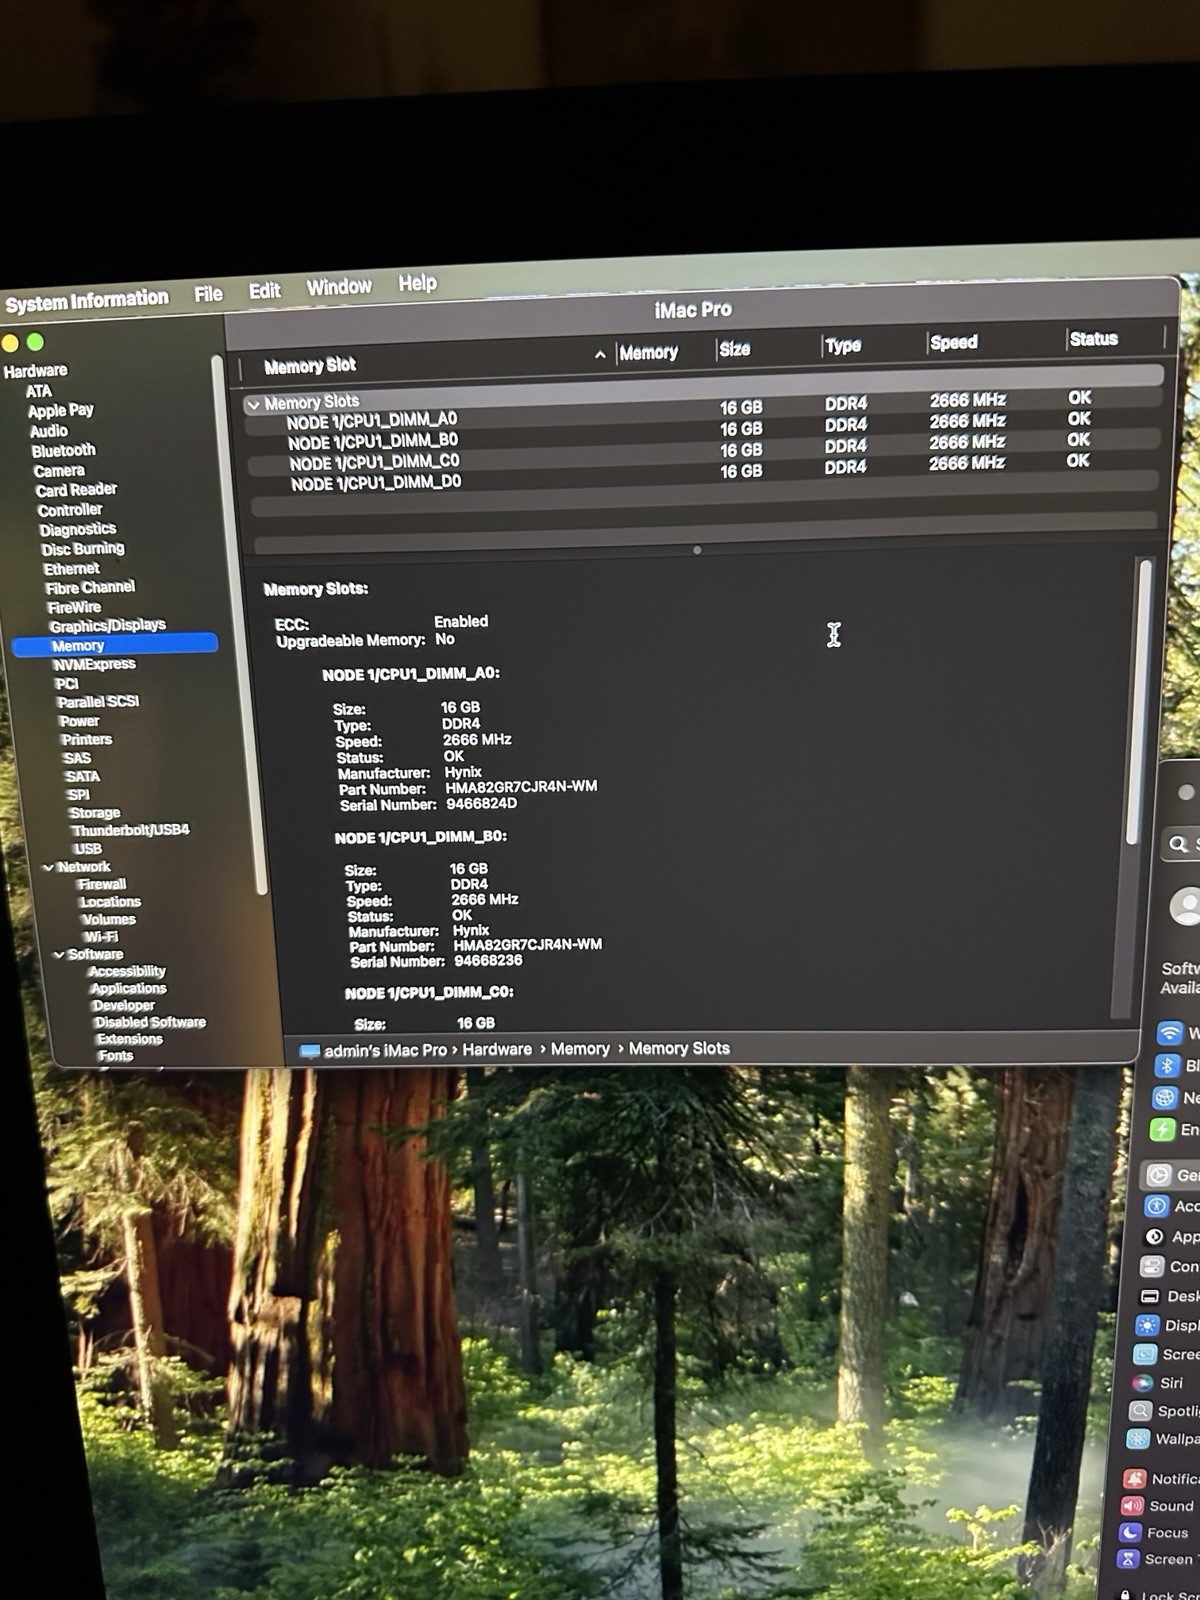This screenshot has height=1600, width=1200.
Task: Select Ethernet in the Hardware sidebar
Action: (71, 569)
